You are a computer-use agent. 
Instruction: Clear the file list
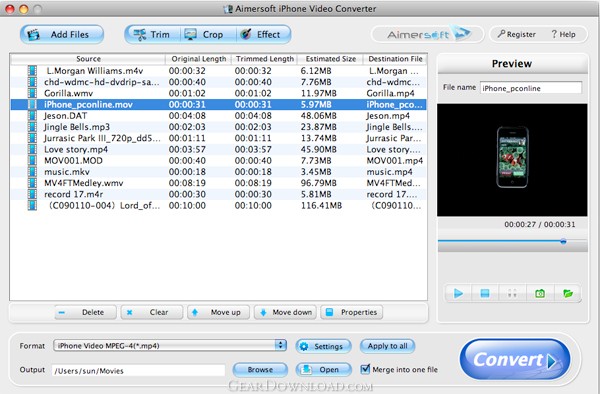(x=152, y=312)
